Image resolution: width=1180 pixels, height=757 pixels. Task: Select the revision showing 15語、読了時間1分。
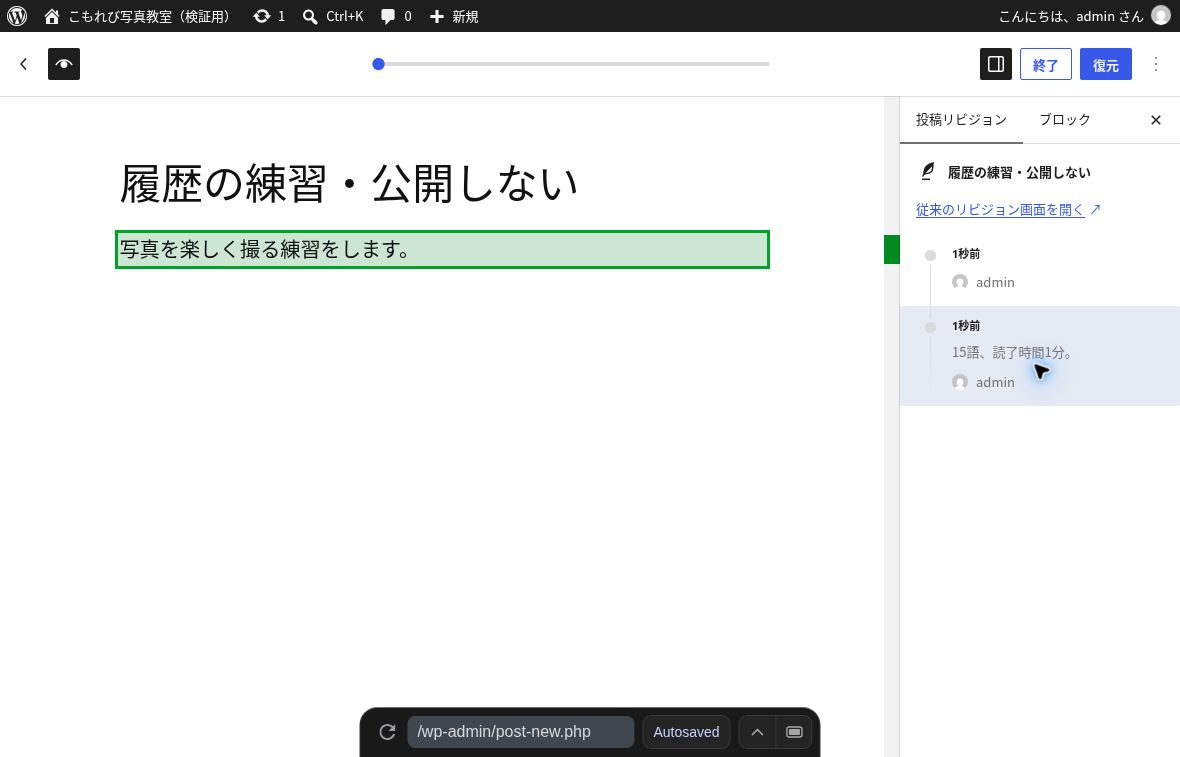coord(1040,356)
